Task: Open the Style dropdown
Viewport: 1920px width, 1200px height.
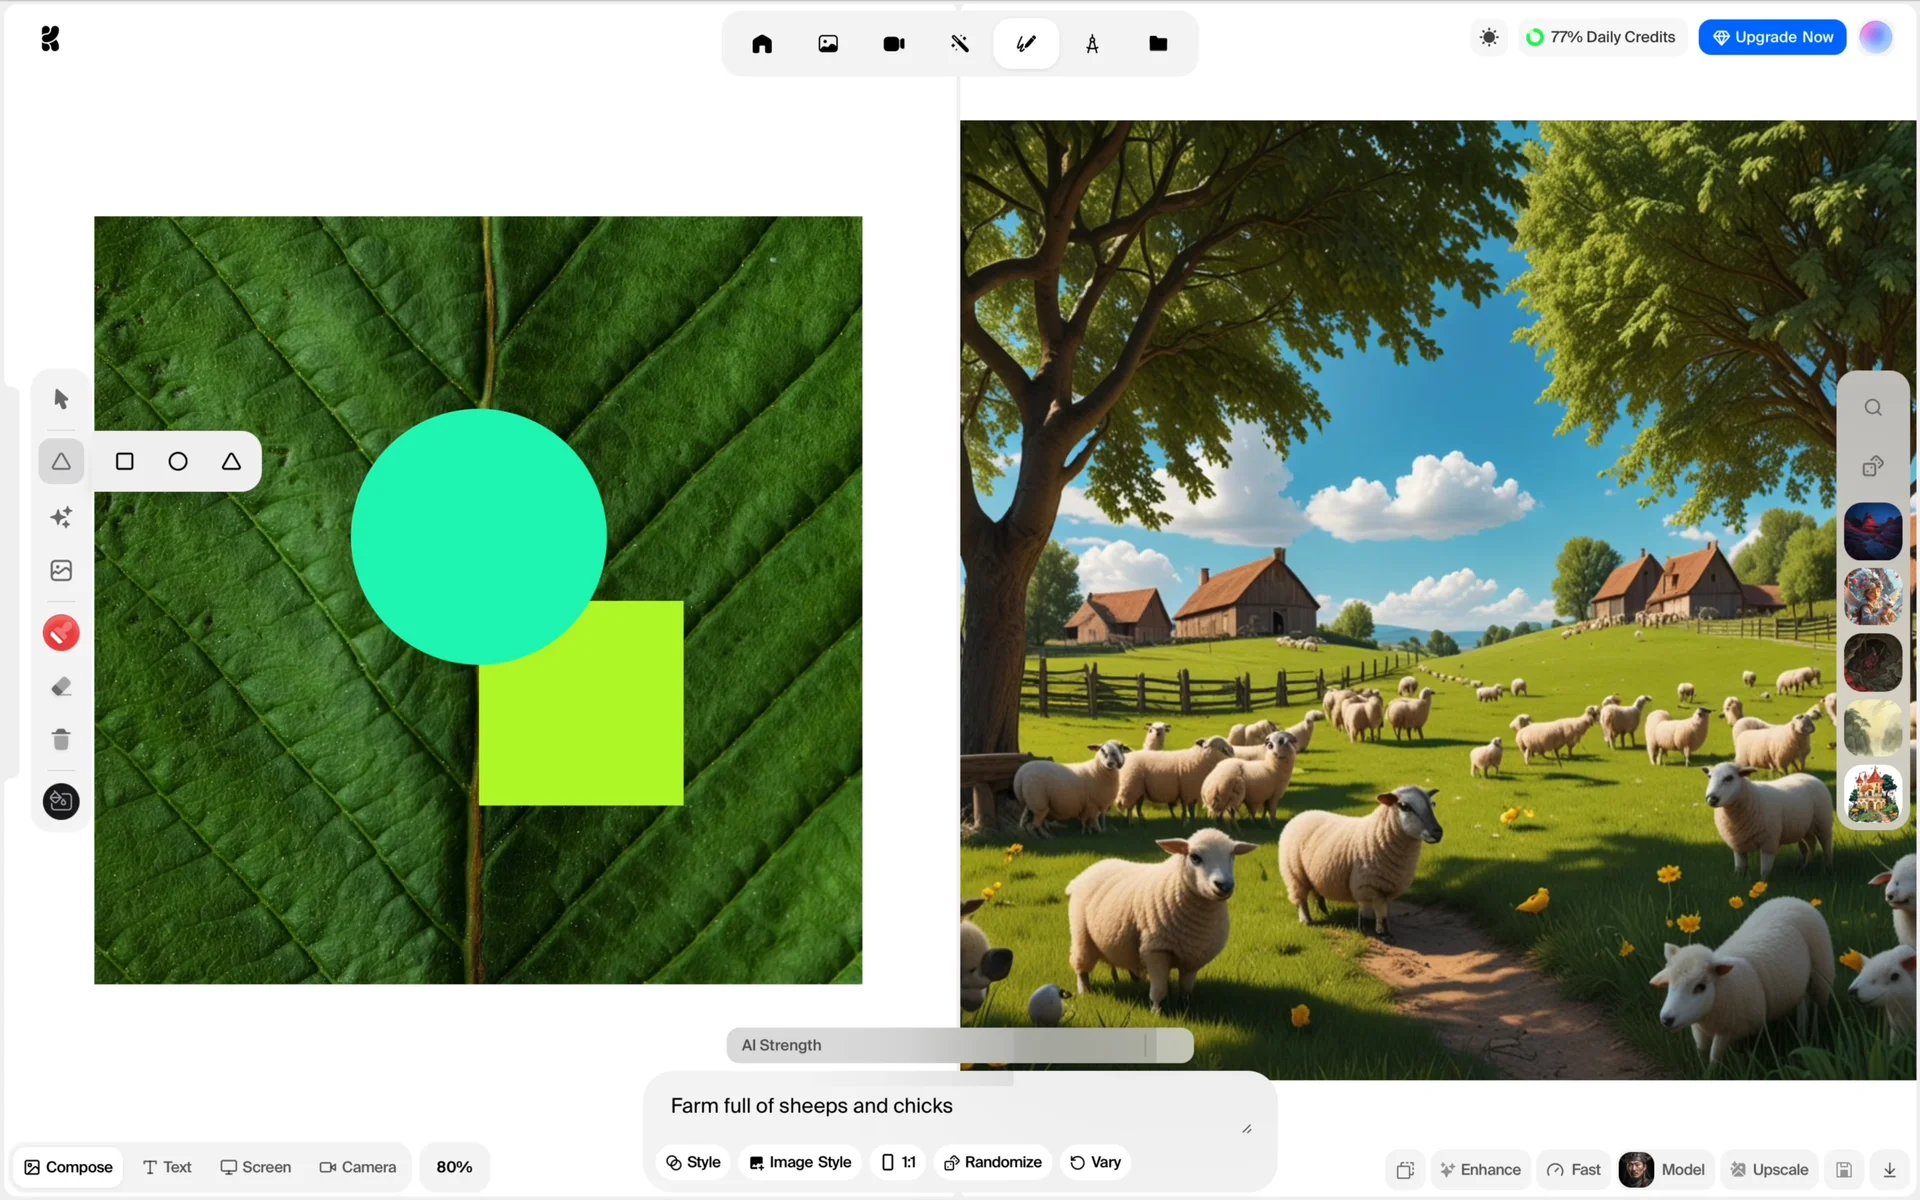Action: pos(693,1162)
